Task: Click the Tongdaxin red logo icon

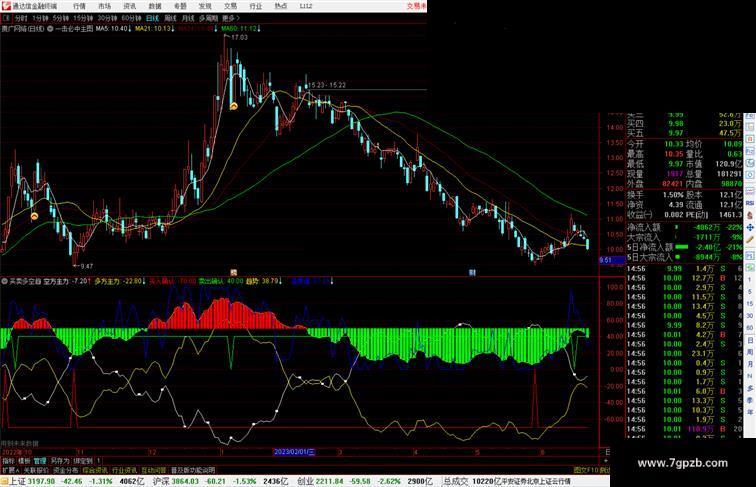Action: pos(6,6)
